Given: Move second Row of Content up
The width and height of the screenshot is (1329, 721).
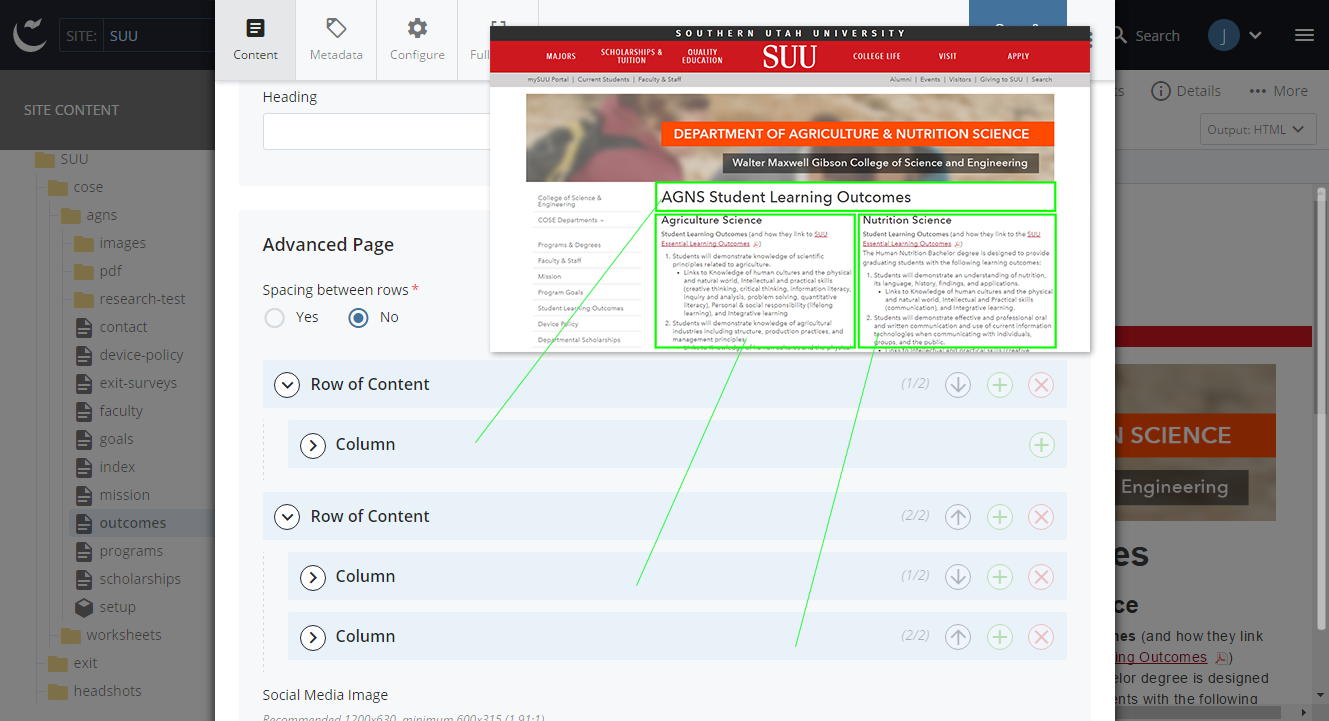Looking at the screenshot, I should tap(958, 517).
